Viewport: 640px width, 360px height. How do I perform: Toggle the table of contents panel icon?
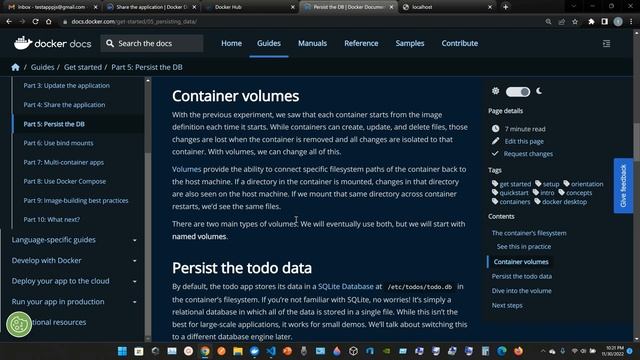[x=607, y=43]
